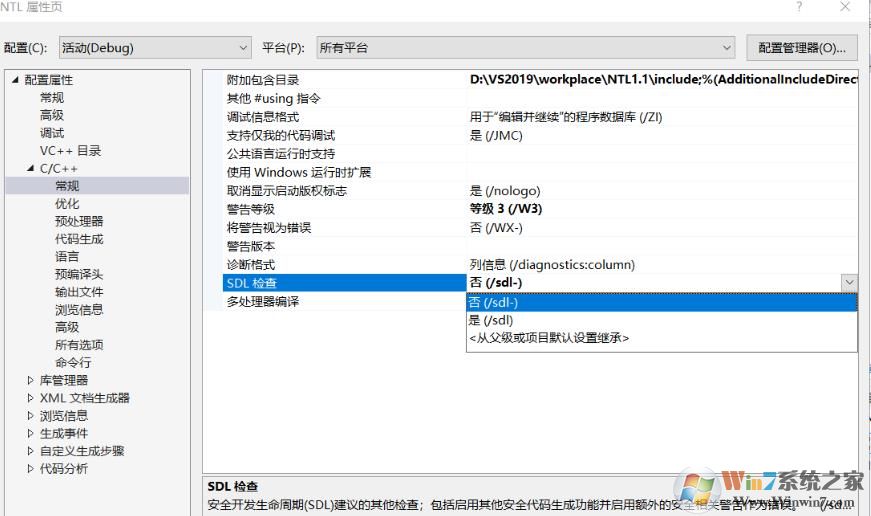Click the 列信息 (/diagnostics:column) value
871x516 pixels.
tap(552, 264)
